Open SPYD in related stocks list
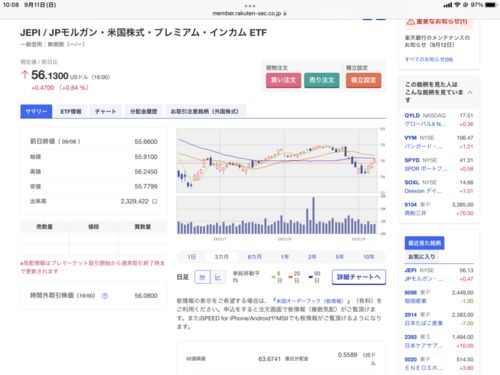The image size is (500, 375). [439, 164]
